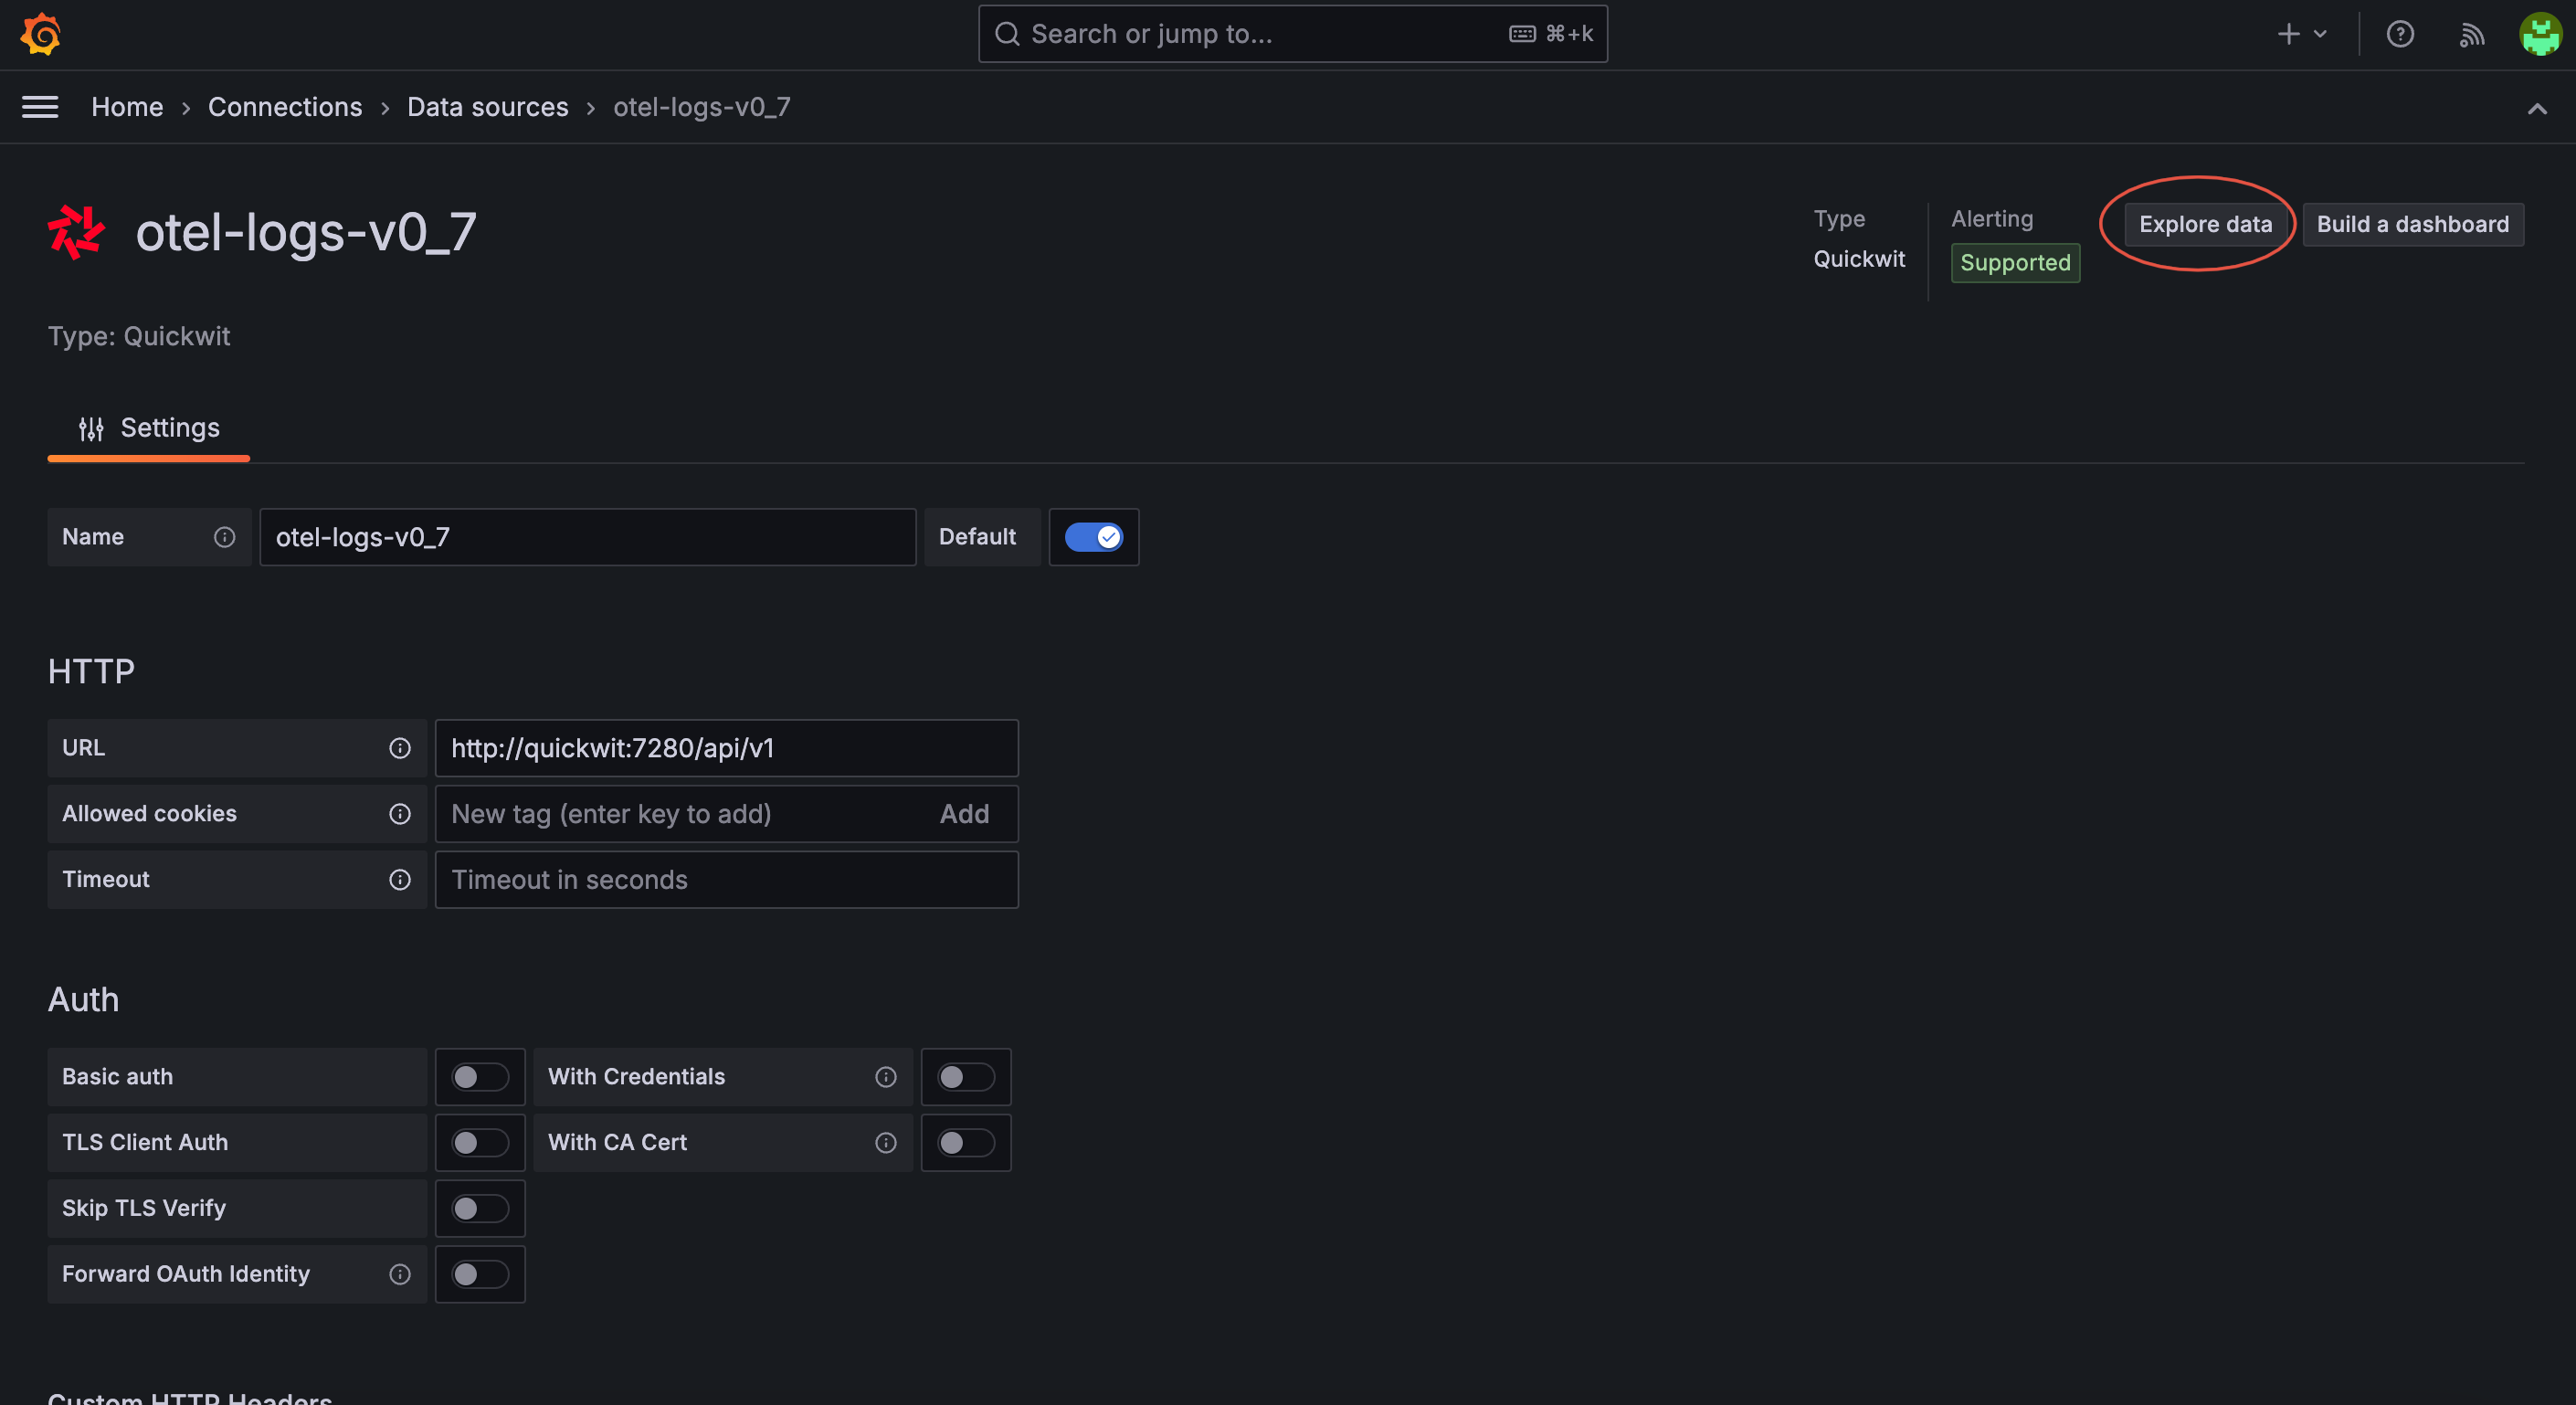Click the Name field info icon

(x=225, y=537)
